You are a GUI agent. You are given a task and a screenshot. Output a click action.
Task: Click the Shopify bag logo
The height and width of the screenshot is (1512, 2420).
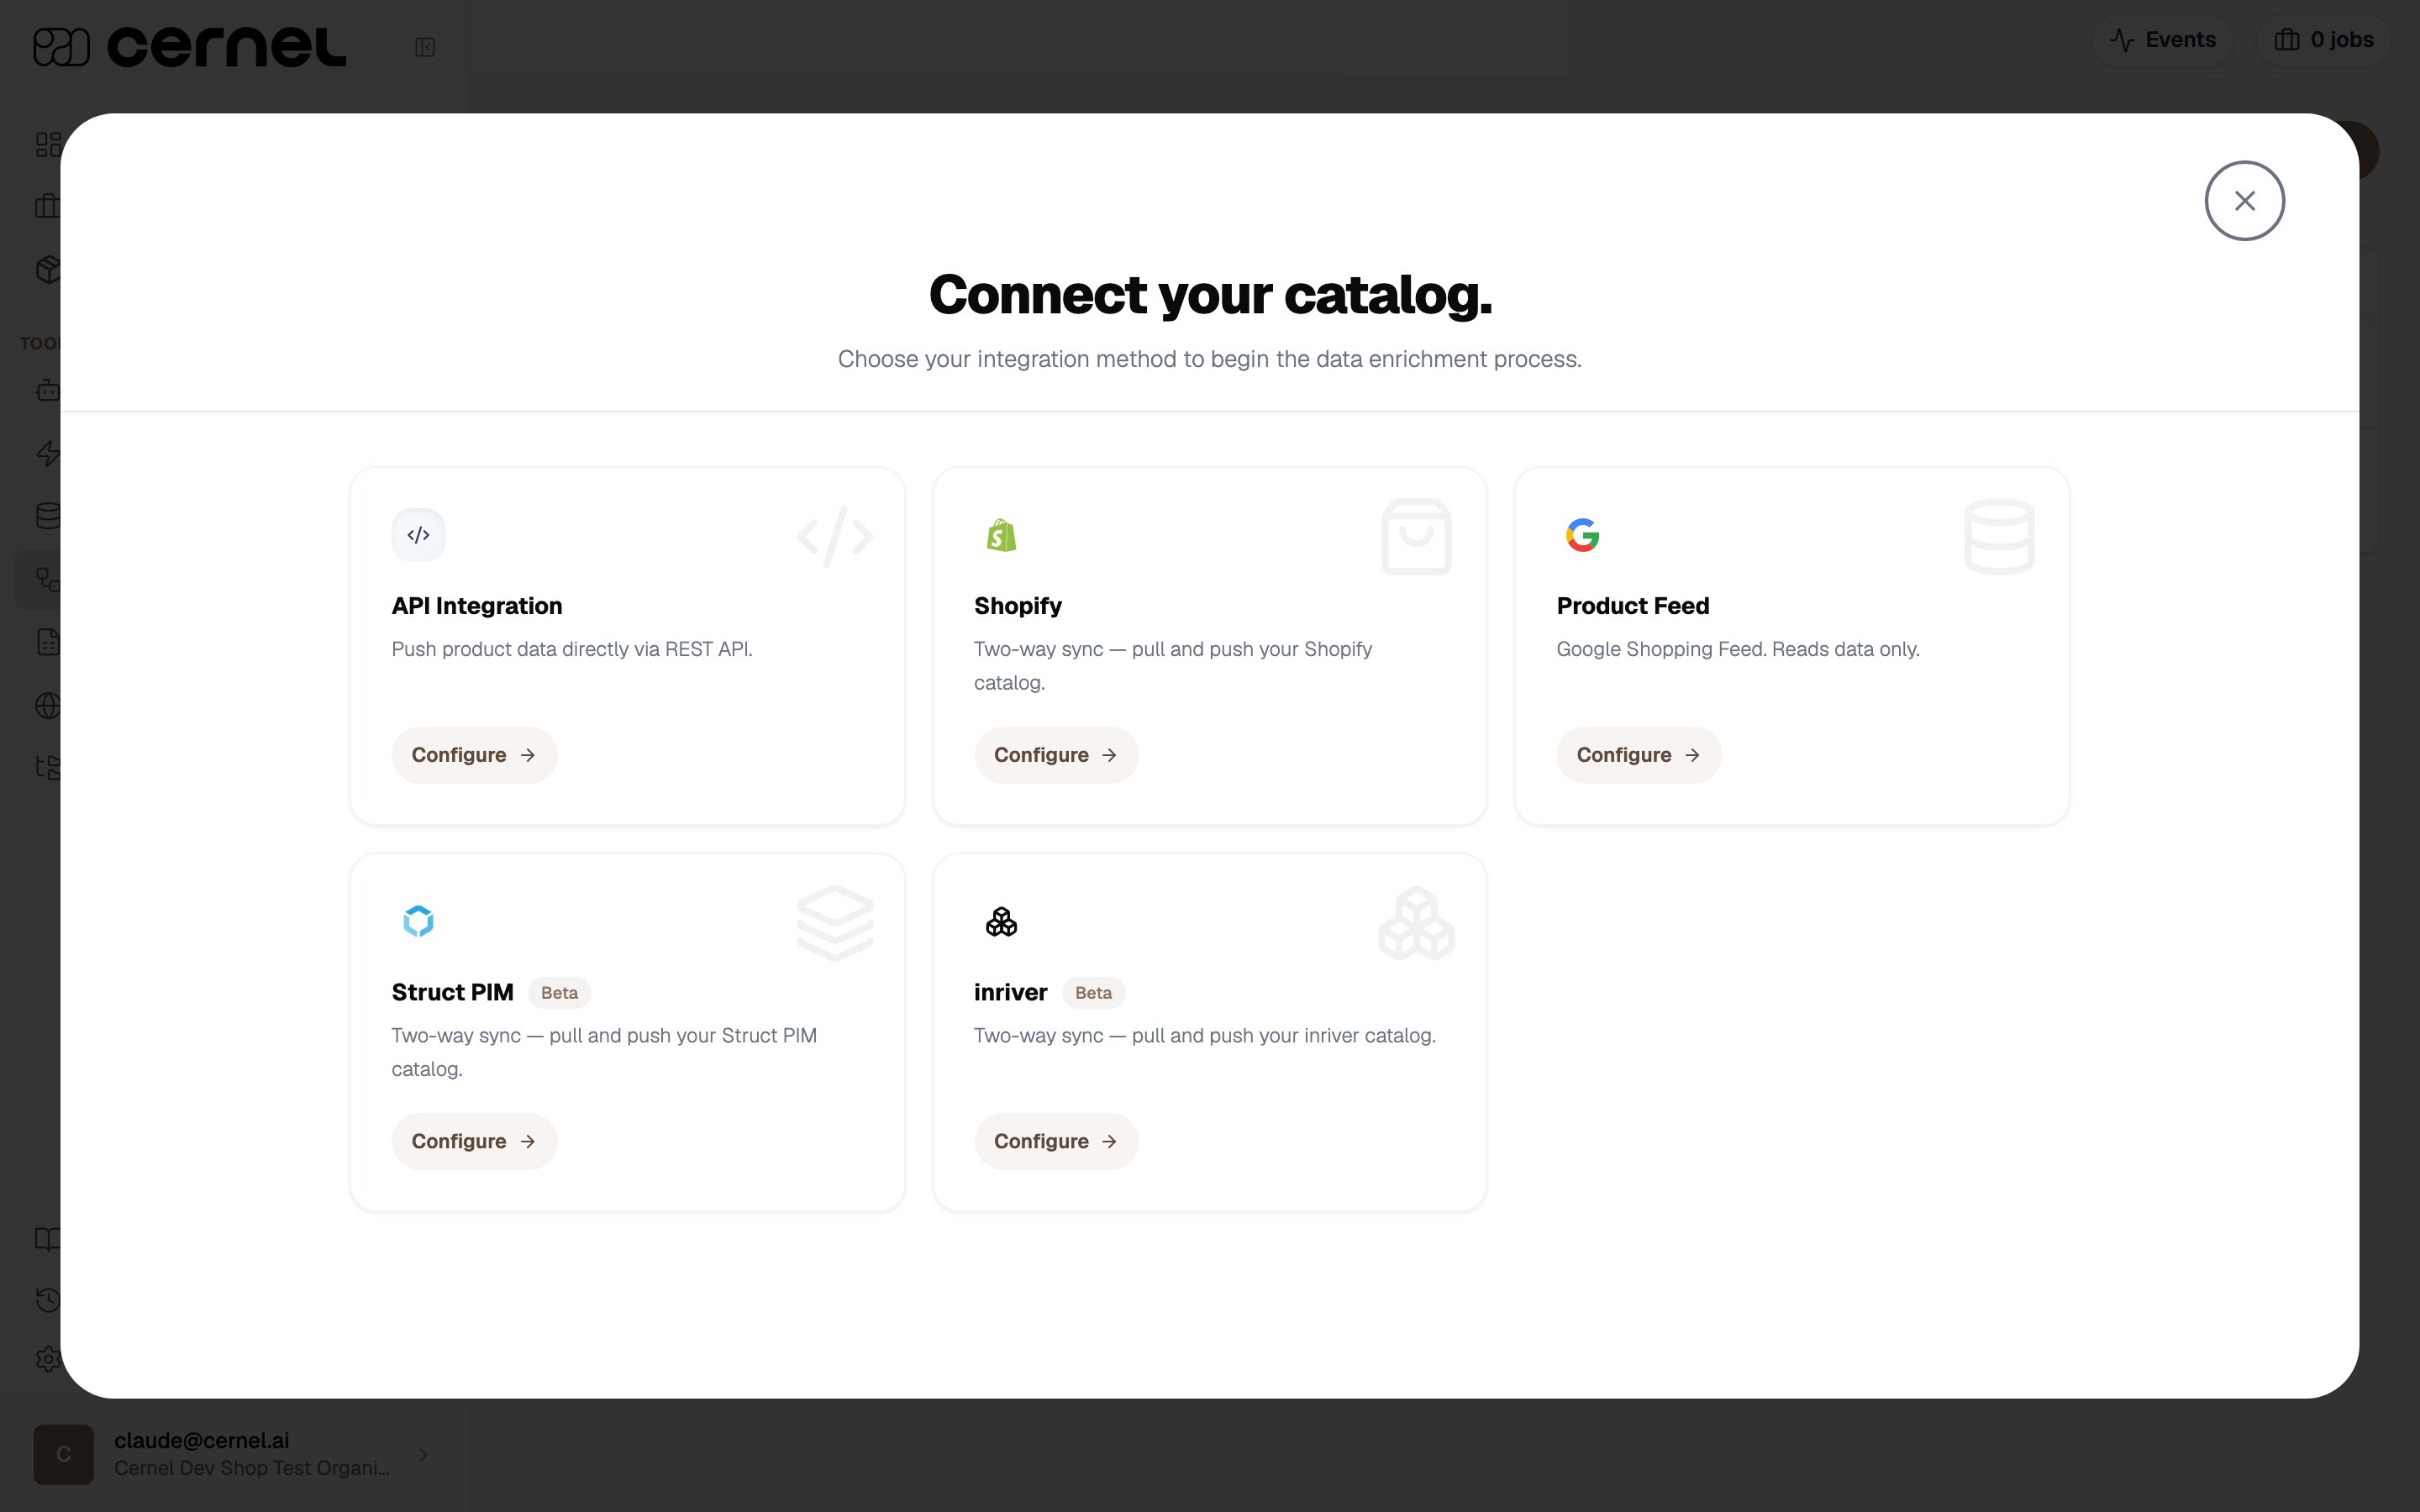pyautogui.click(x=1001, y=535)
